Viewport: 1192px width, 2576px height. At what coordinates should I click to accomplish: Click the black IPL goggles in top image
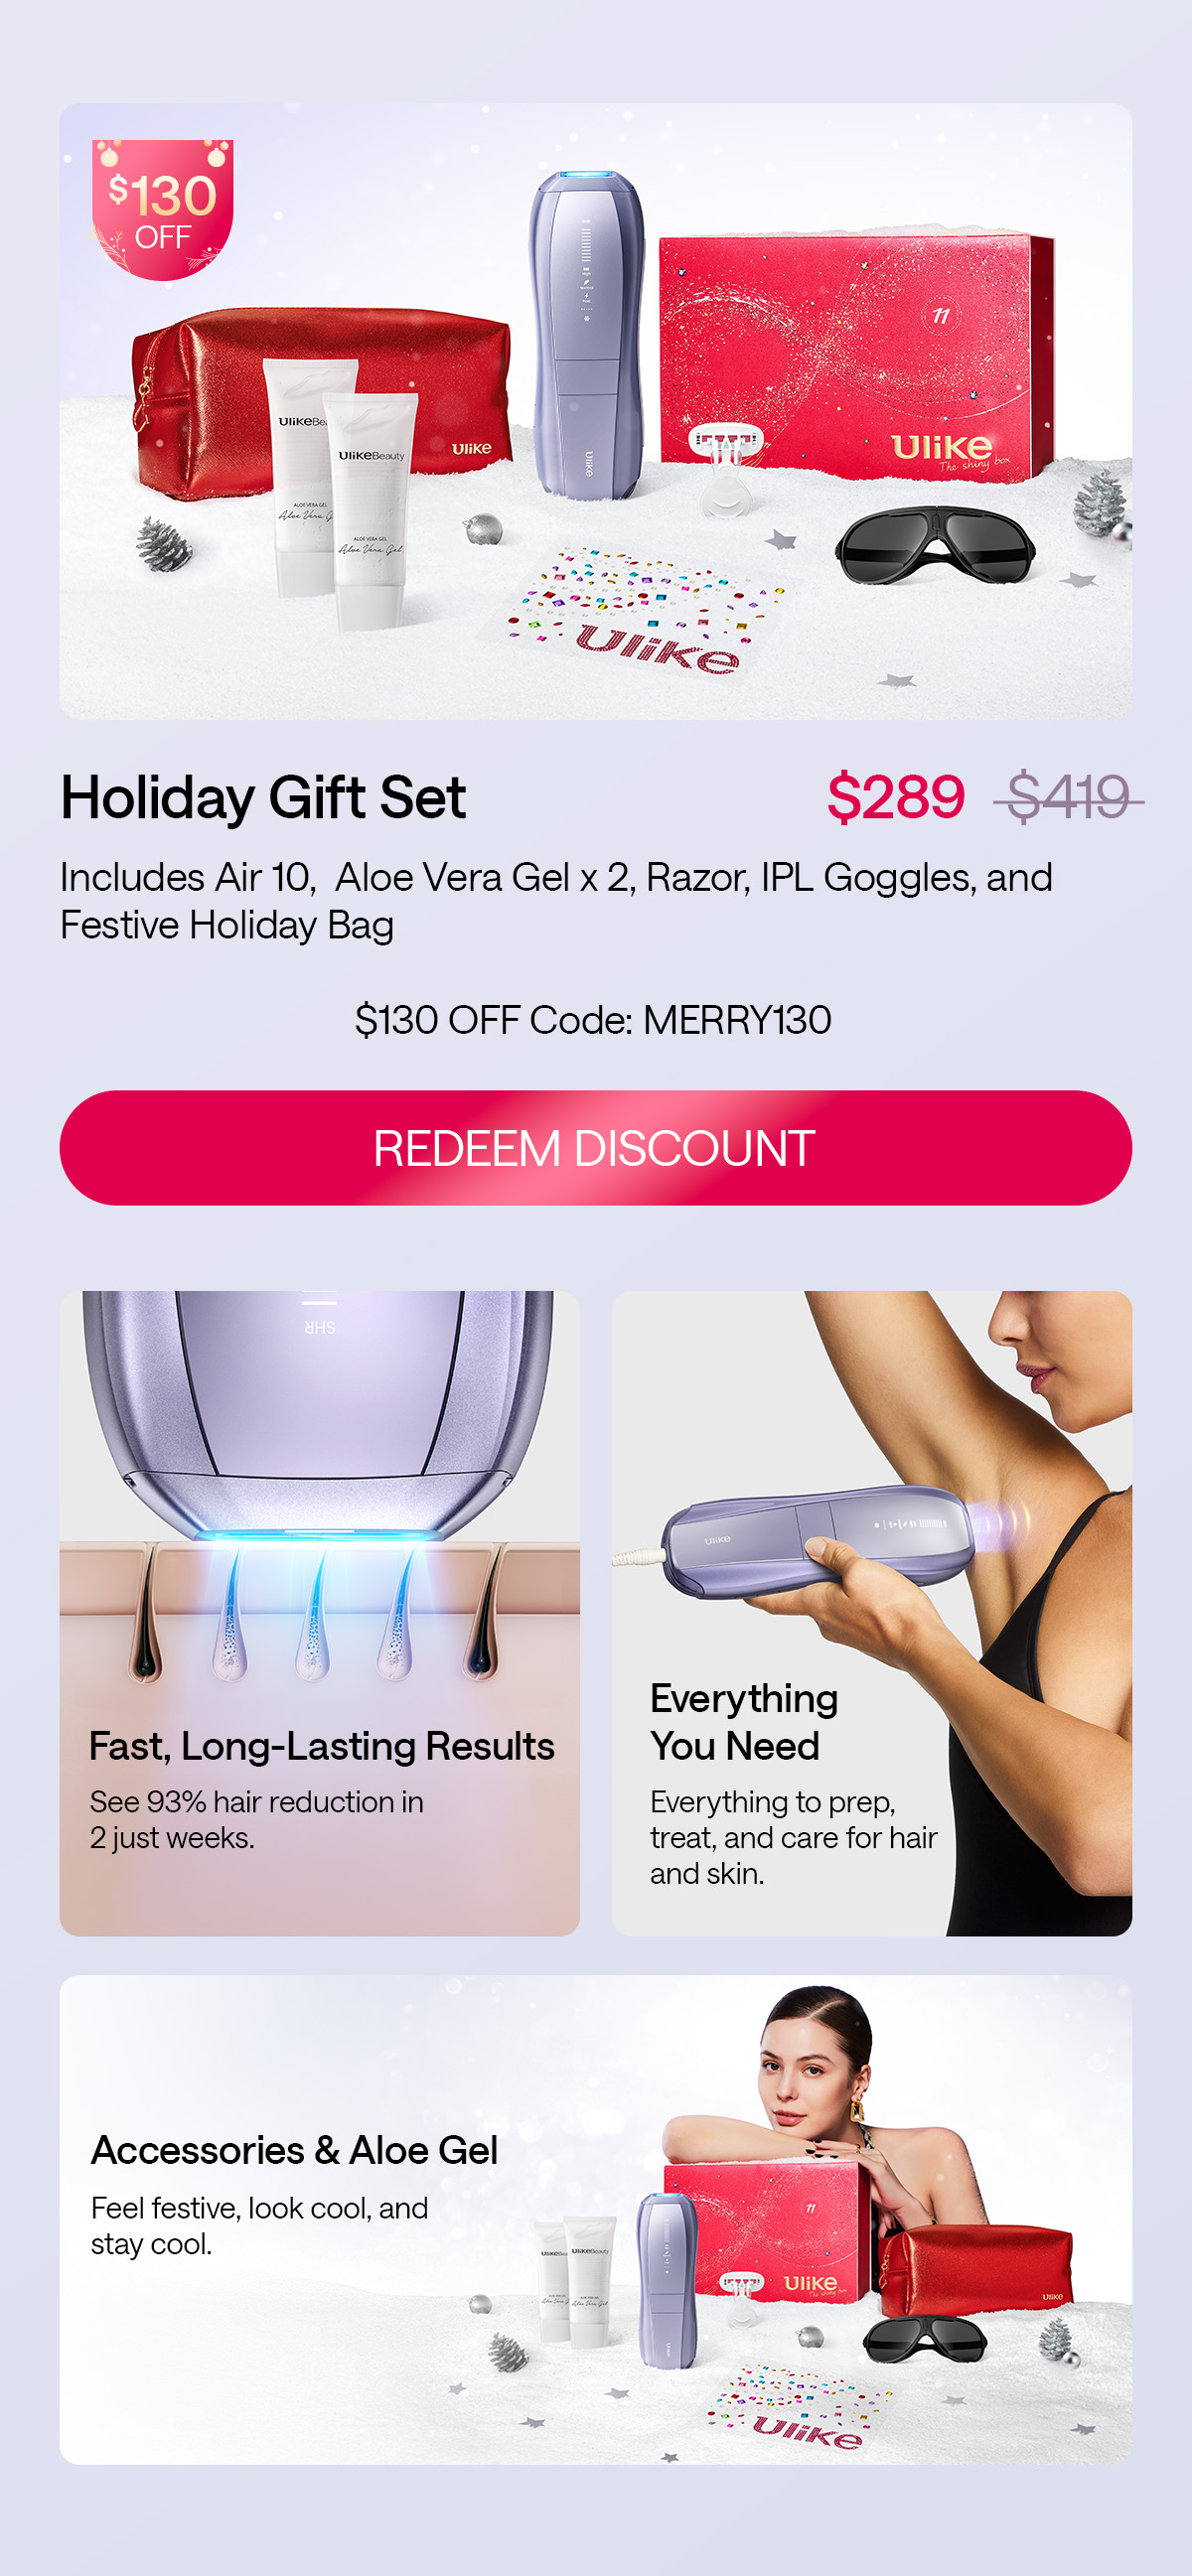935,545
